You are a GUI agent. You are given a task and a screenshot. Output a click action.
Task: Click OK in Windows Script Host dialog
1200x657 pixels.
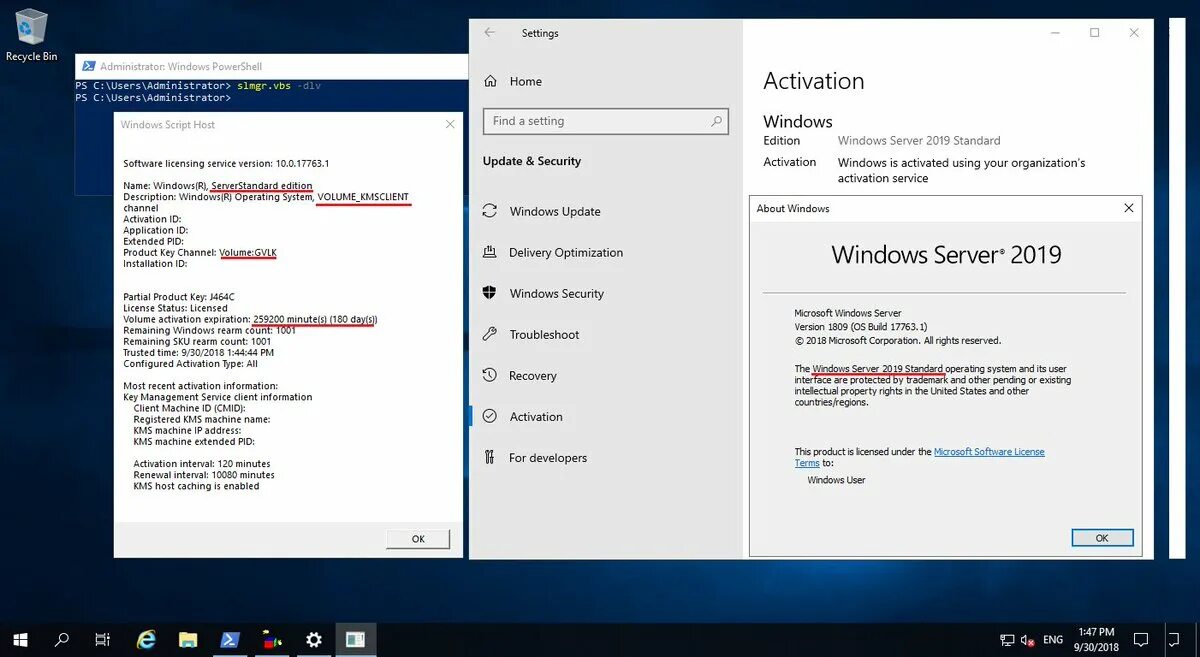pyautogui.click(x=418, y=538)
